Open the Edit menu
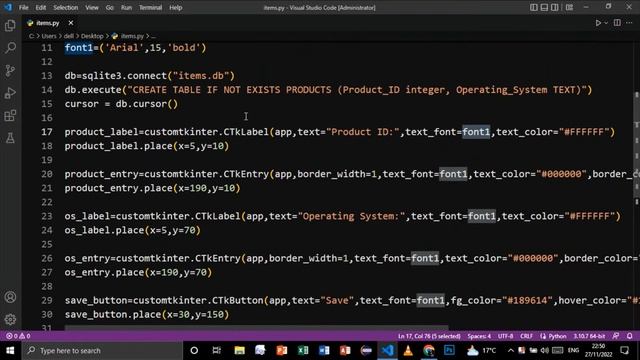This screenshot has height=360, width=640. coord(40,7)
